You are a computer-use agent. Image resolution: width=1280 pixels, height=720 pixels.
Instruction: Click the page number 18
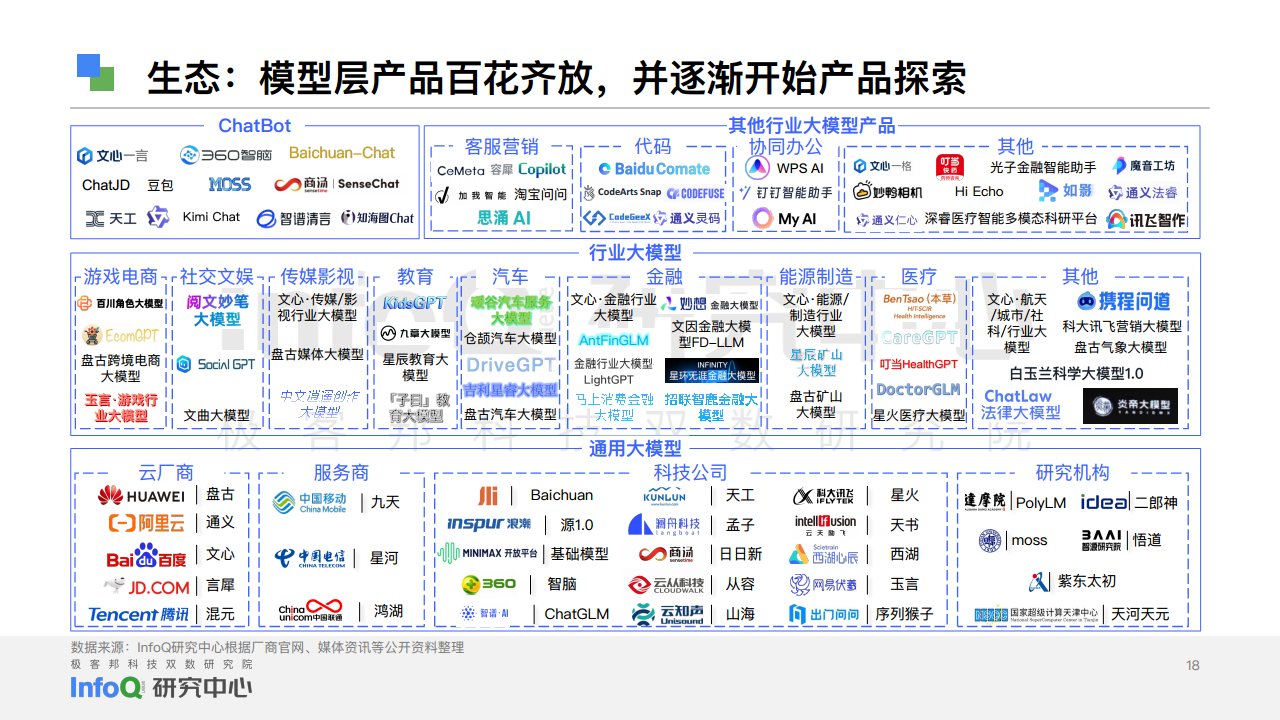click(1192, 665)
